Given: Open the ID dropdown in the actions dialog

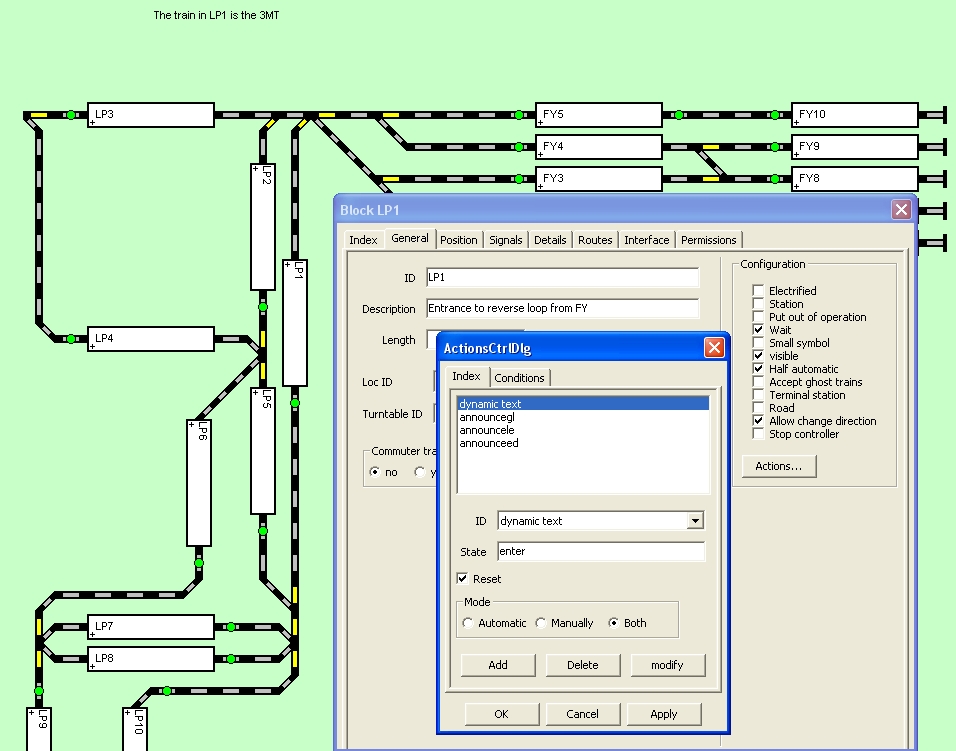Looking at the screenshot, I should (x=695, y=521).
